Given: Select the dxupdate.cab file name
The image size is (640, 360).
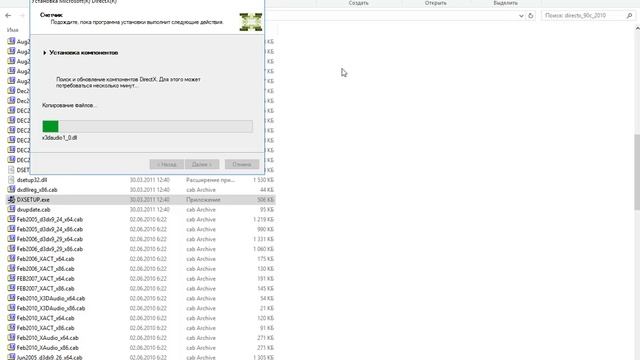Looking at the screenshot, I should pos(33,209).
